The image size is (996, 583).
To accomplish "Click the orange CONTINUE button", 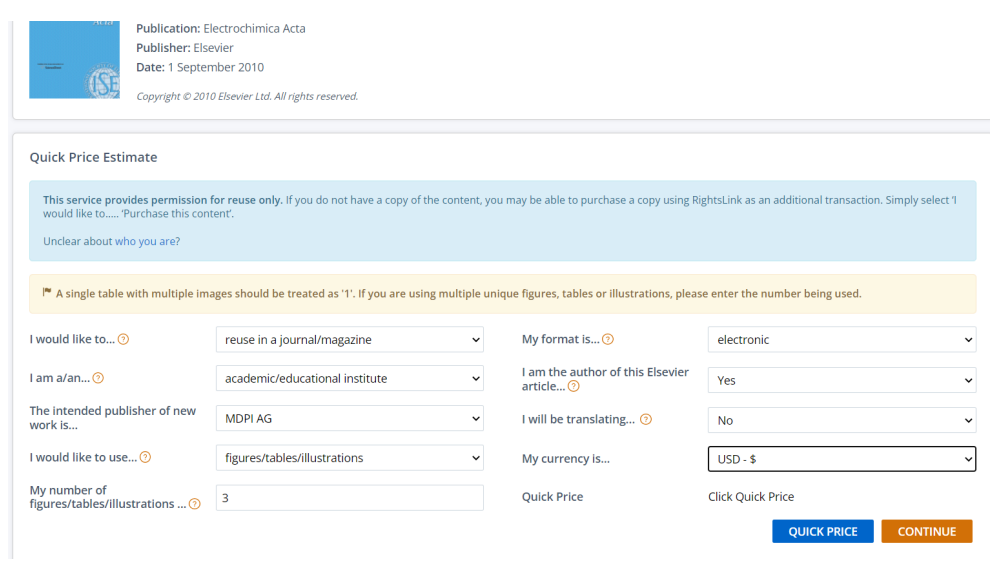I will [927, 532].
